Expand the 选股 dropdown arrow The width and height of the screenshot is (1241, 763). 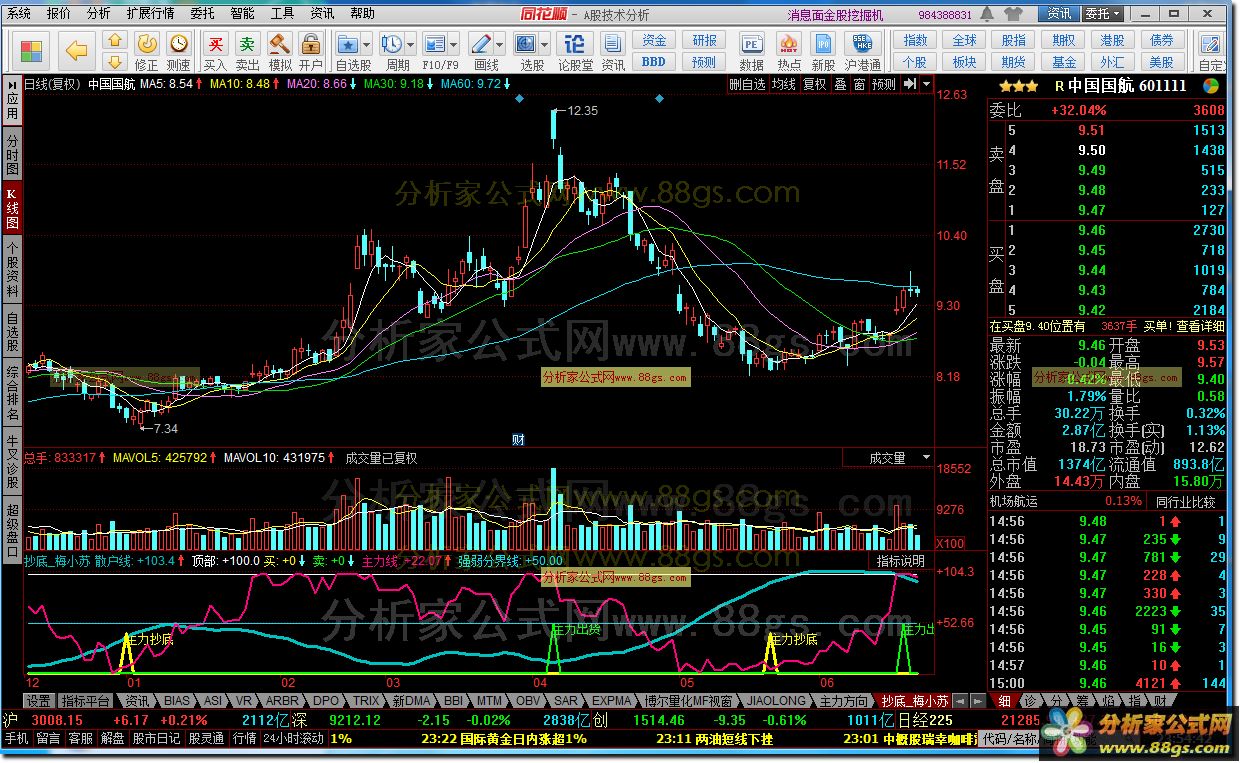tap(545, 45)
